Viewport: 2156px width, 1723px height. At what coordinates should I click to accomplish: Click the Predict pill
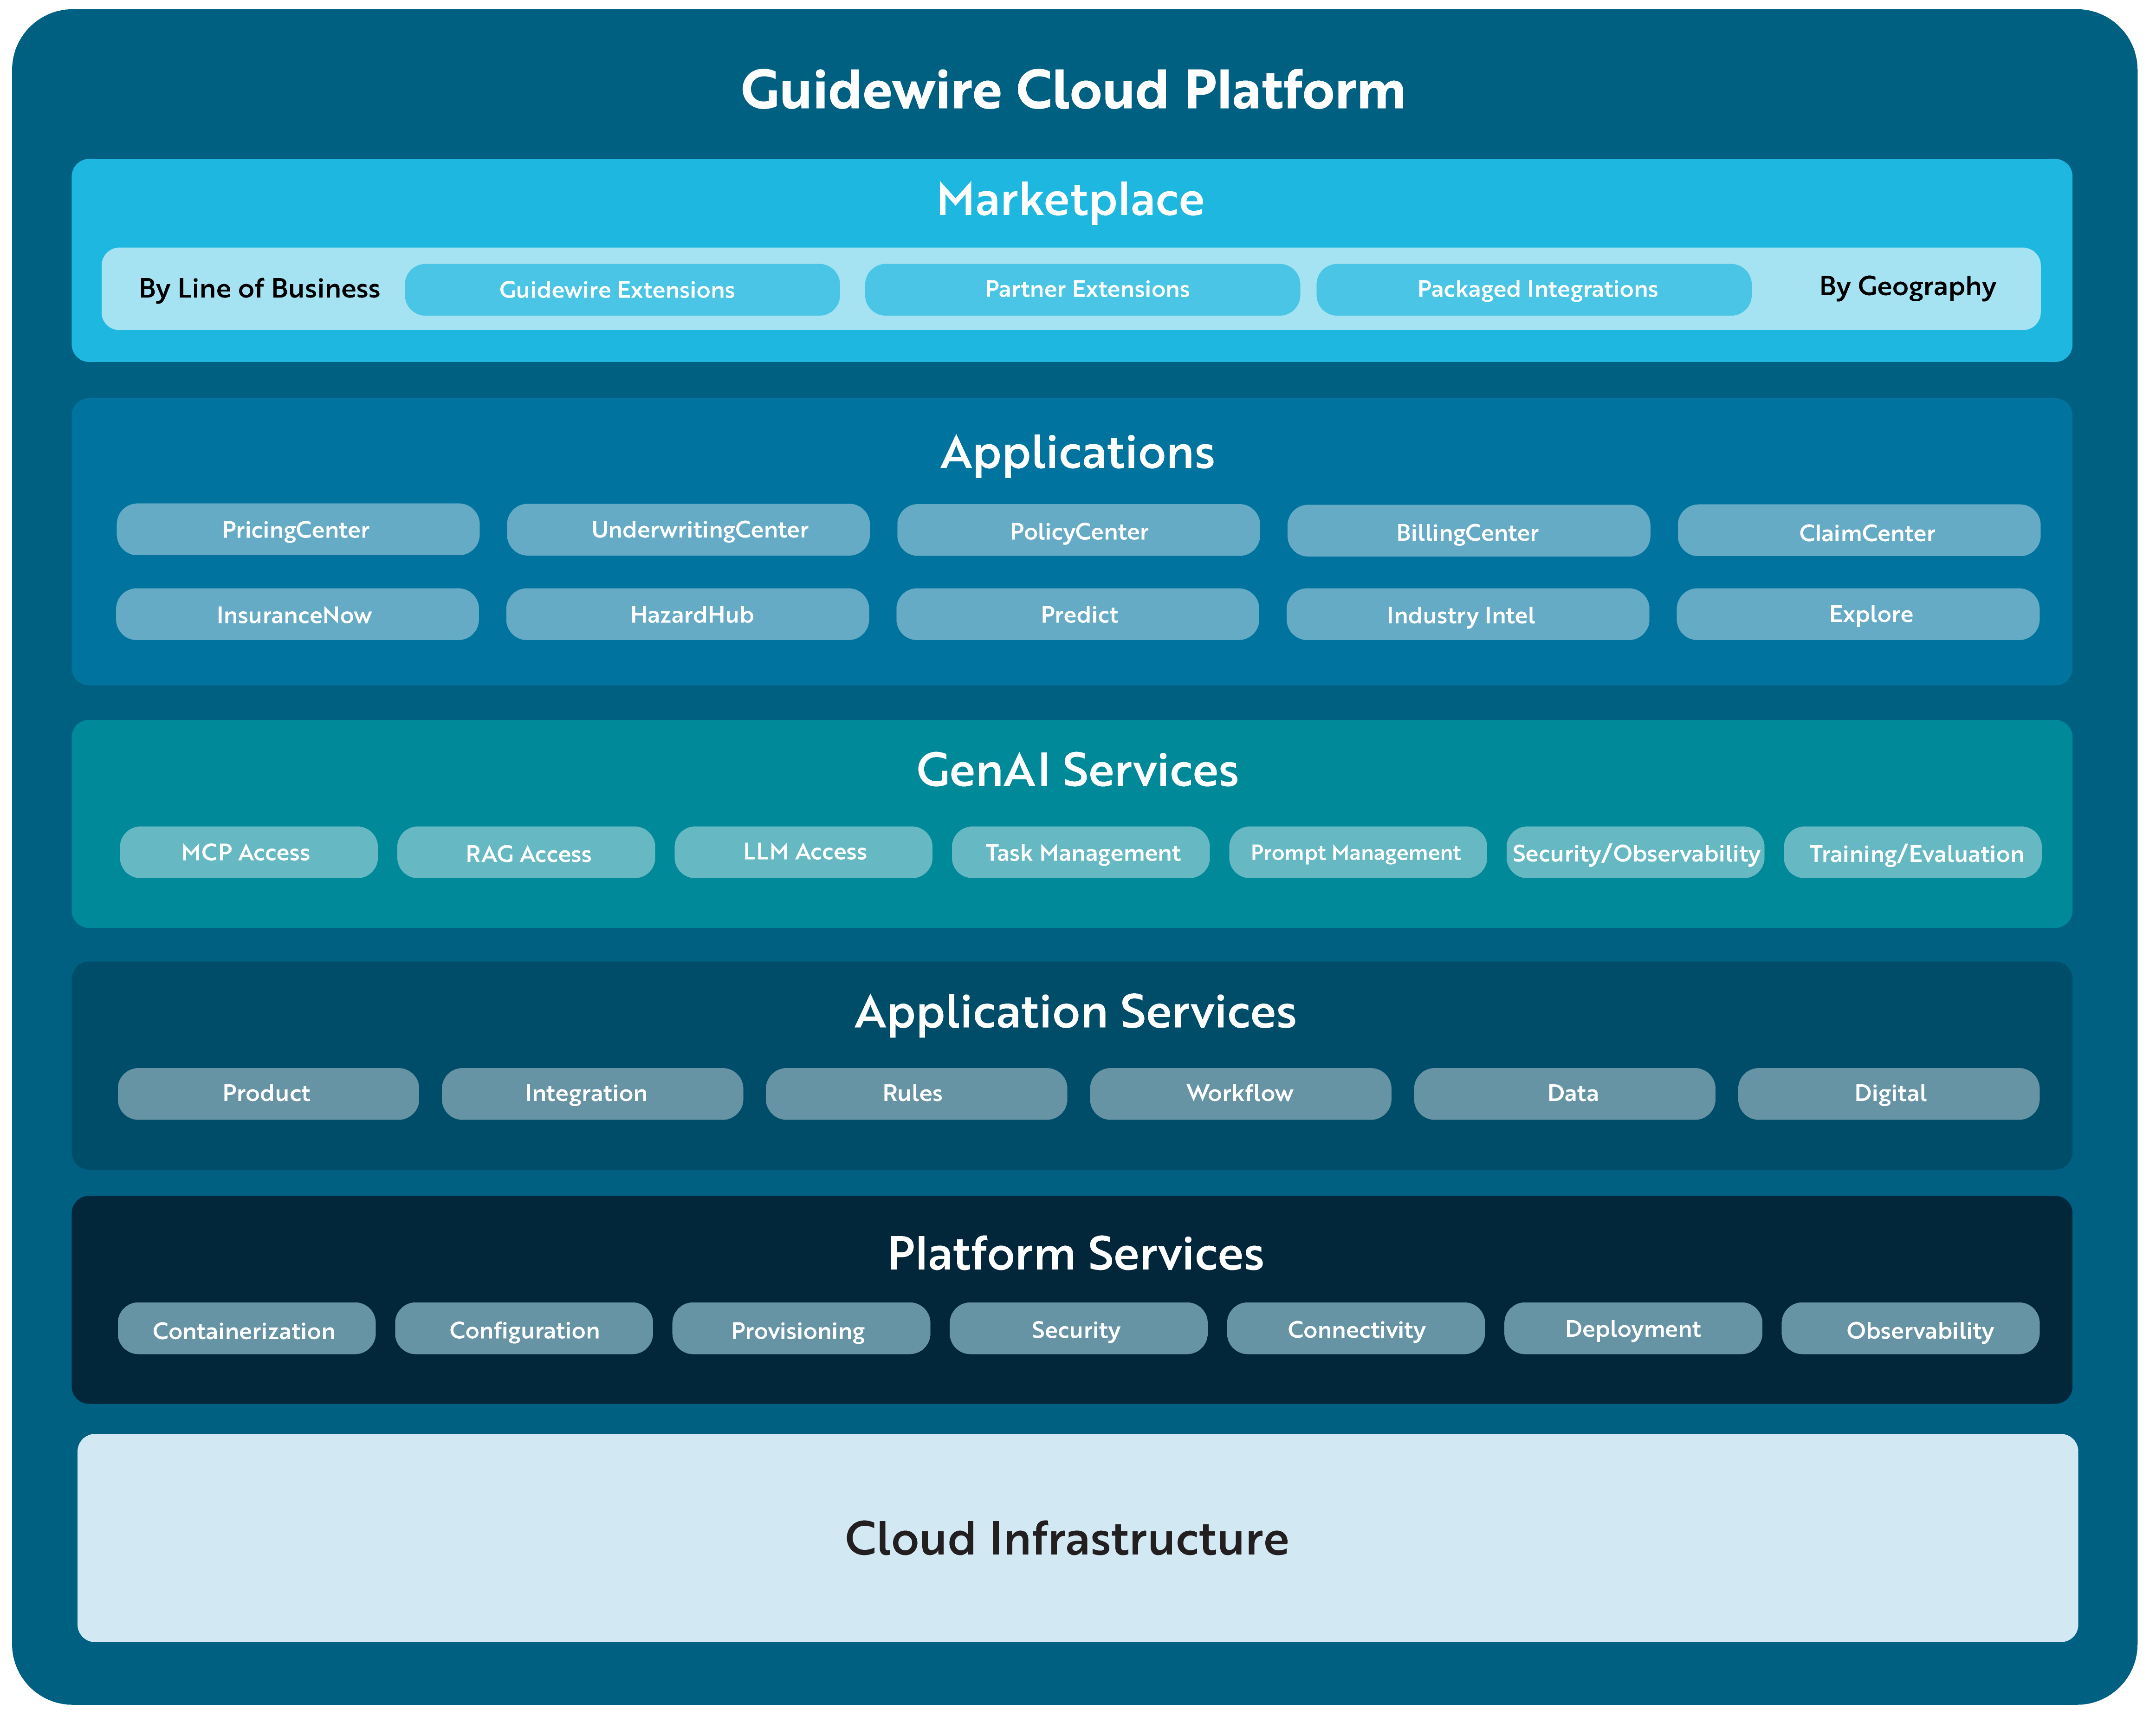click(1077, 614)
